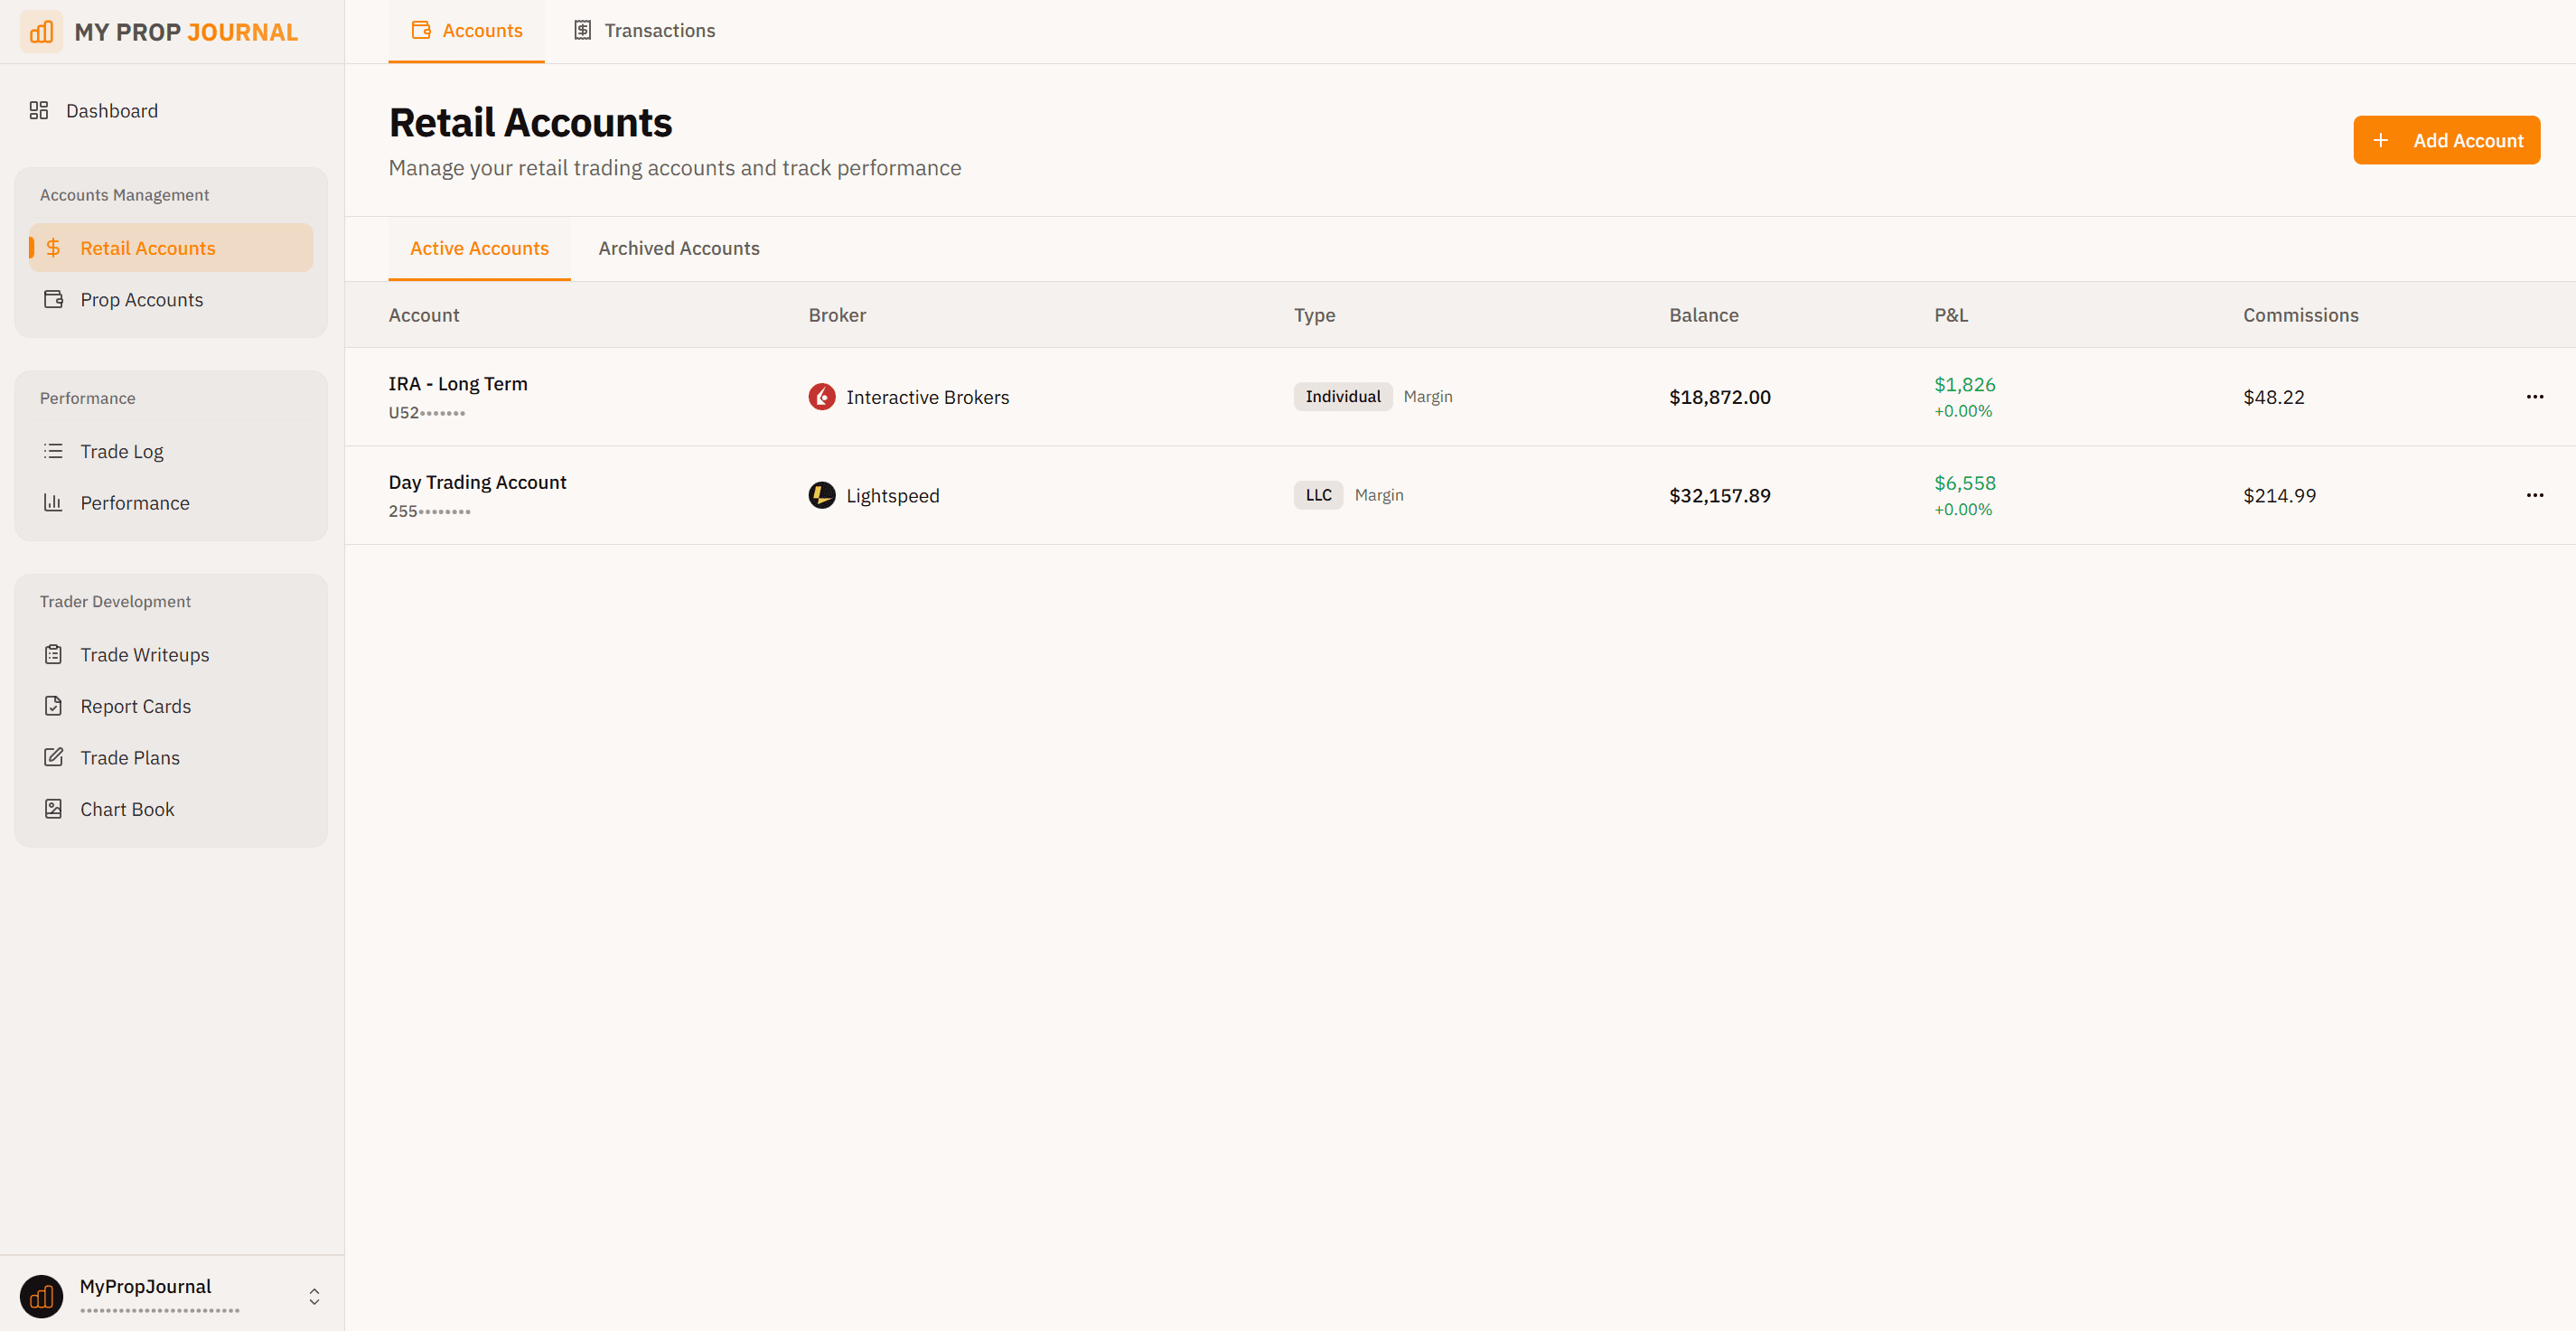
Task: Click the $214.99 commissions value
Action: point(2280,495)
